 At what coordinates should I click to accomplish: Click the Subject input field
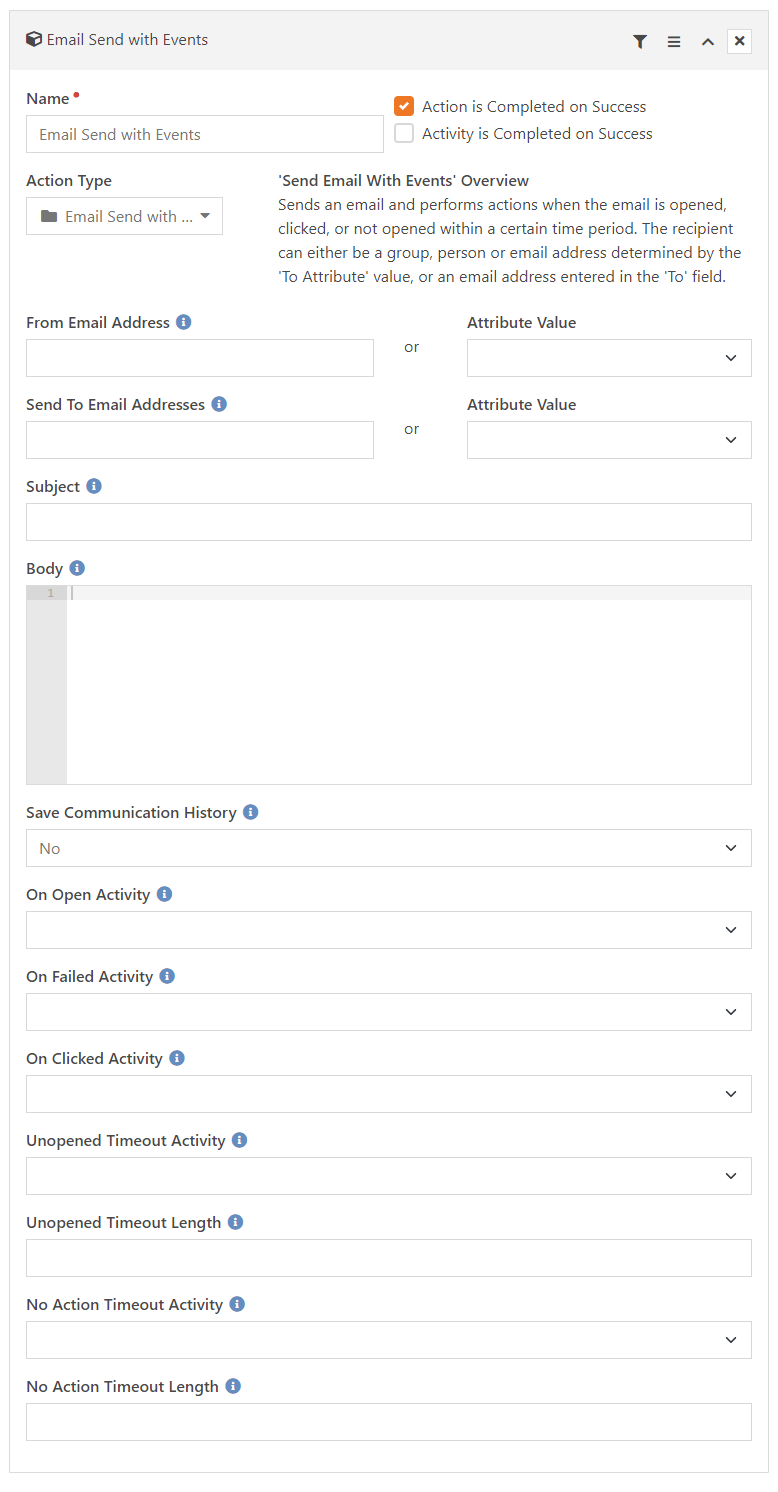point(389,522)
